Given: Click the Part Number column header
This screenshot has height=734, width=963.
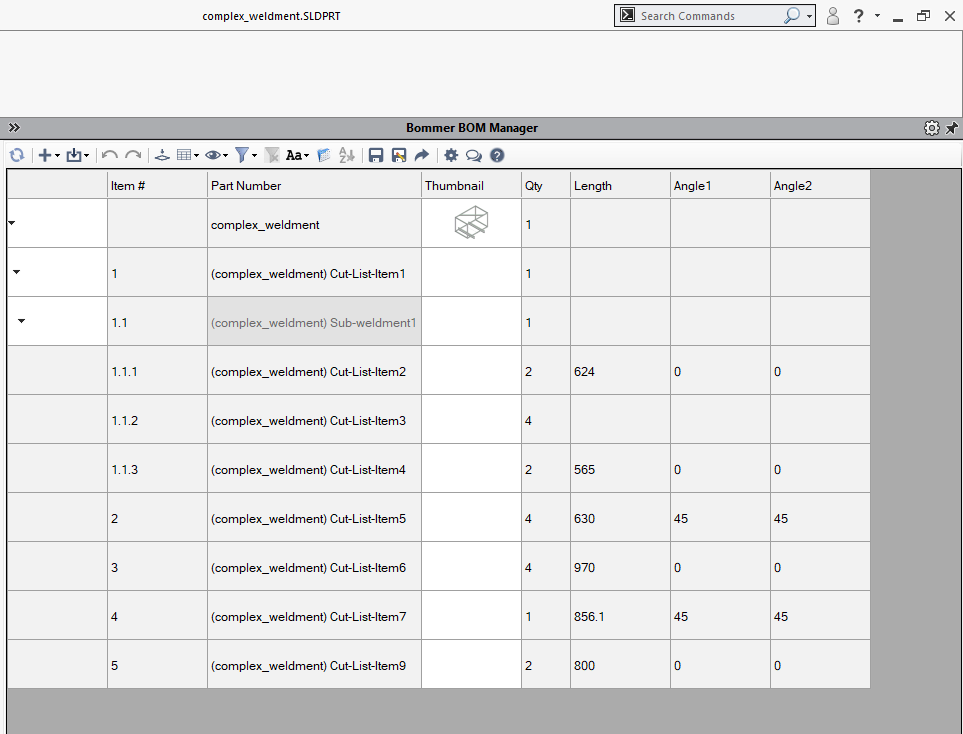Looking at the screenshot, I should (x=313, y=185).
